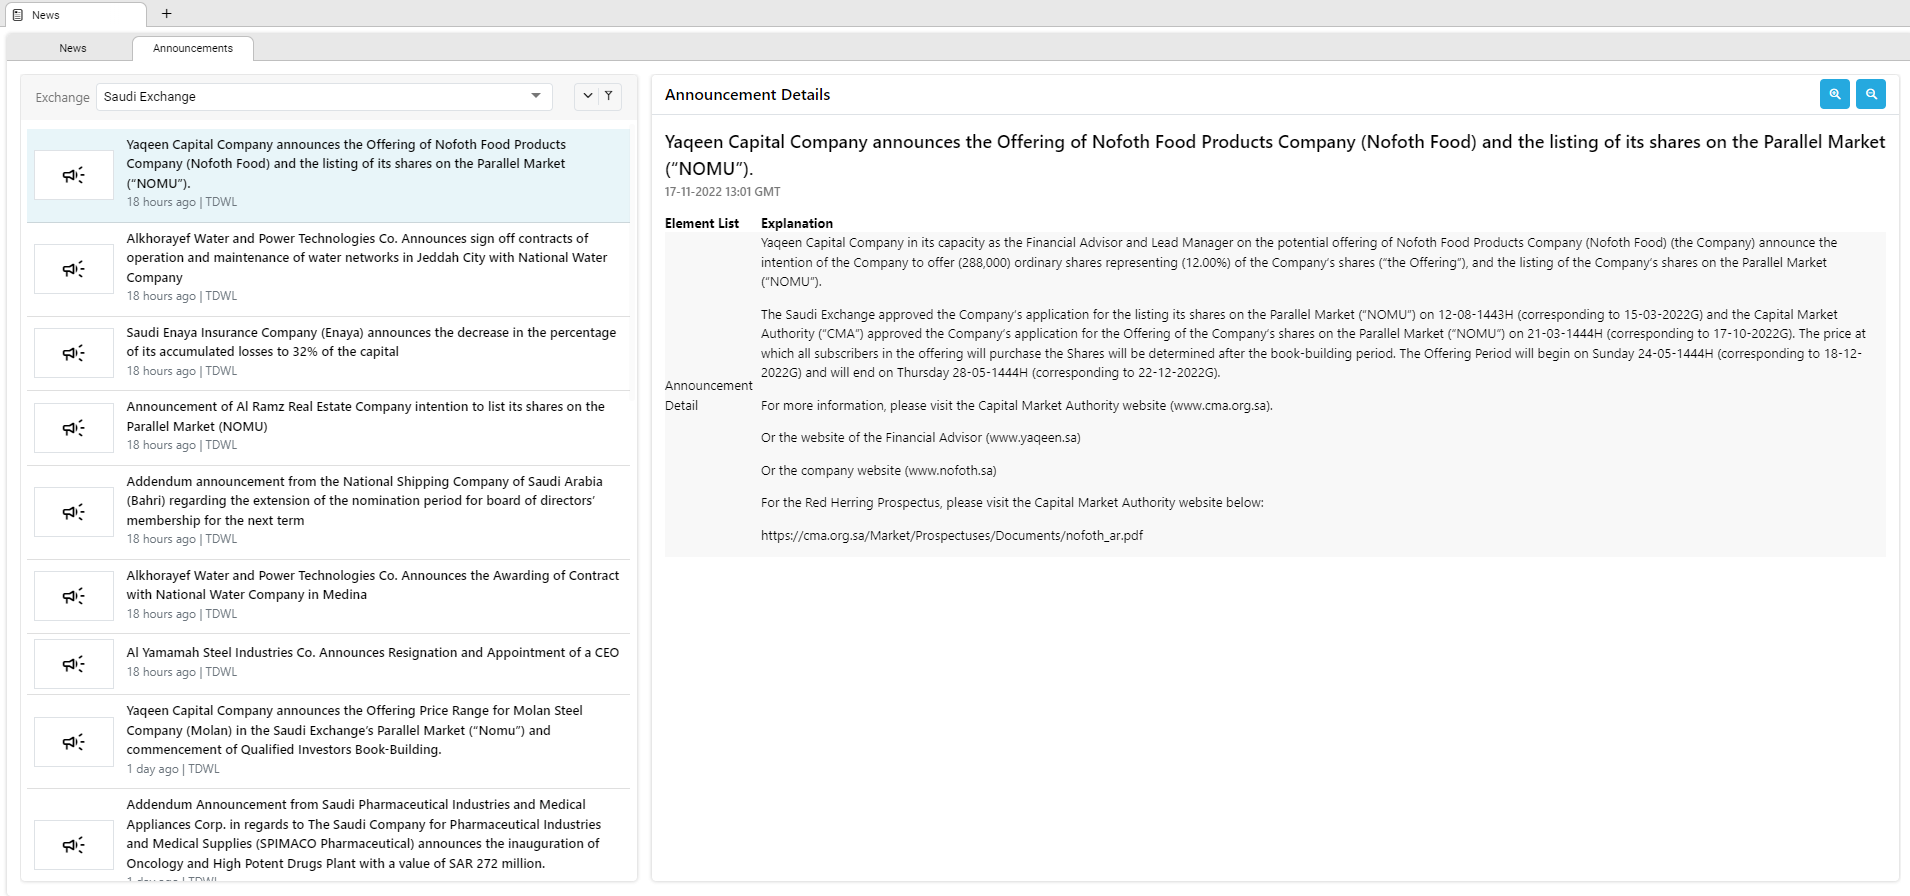Screen dimensions: 1910x896
Task: Switch to the News tab
Action: pos(73,48)
